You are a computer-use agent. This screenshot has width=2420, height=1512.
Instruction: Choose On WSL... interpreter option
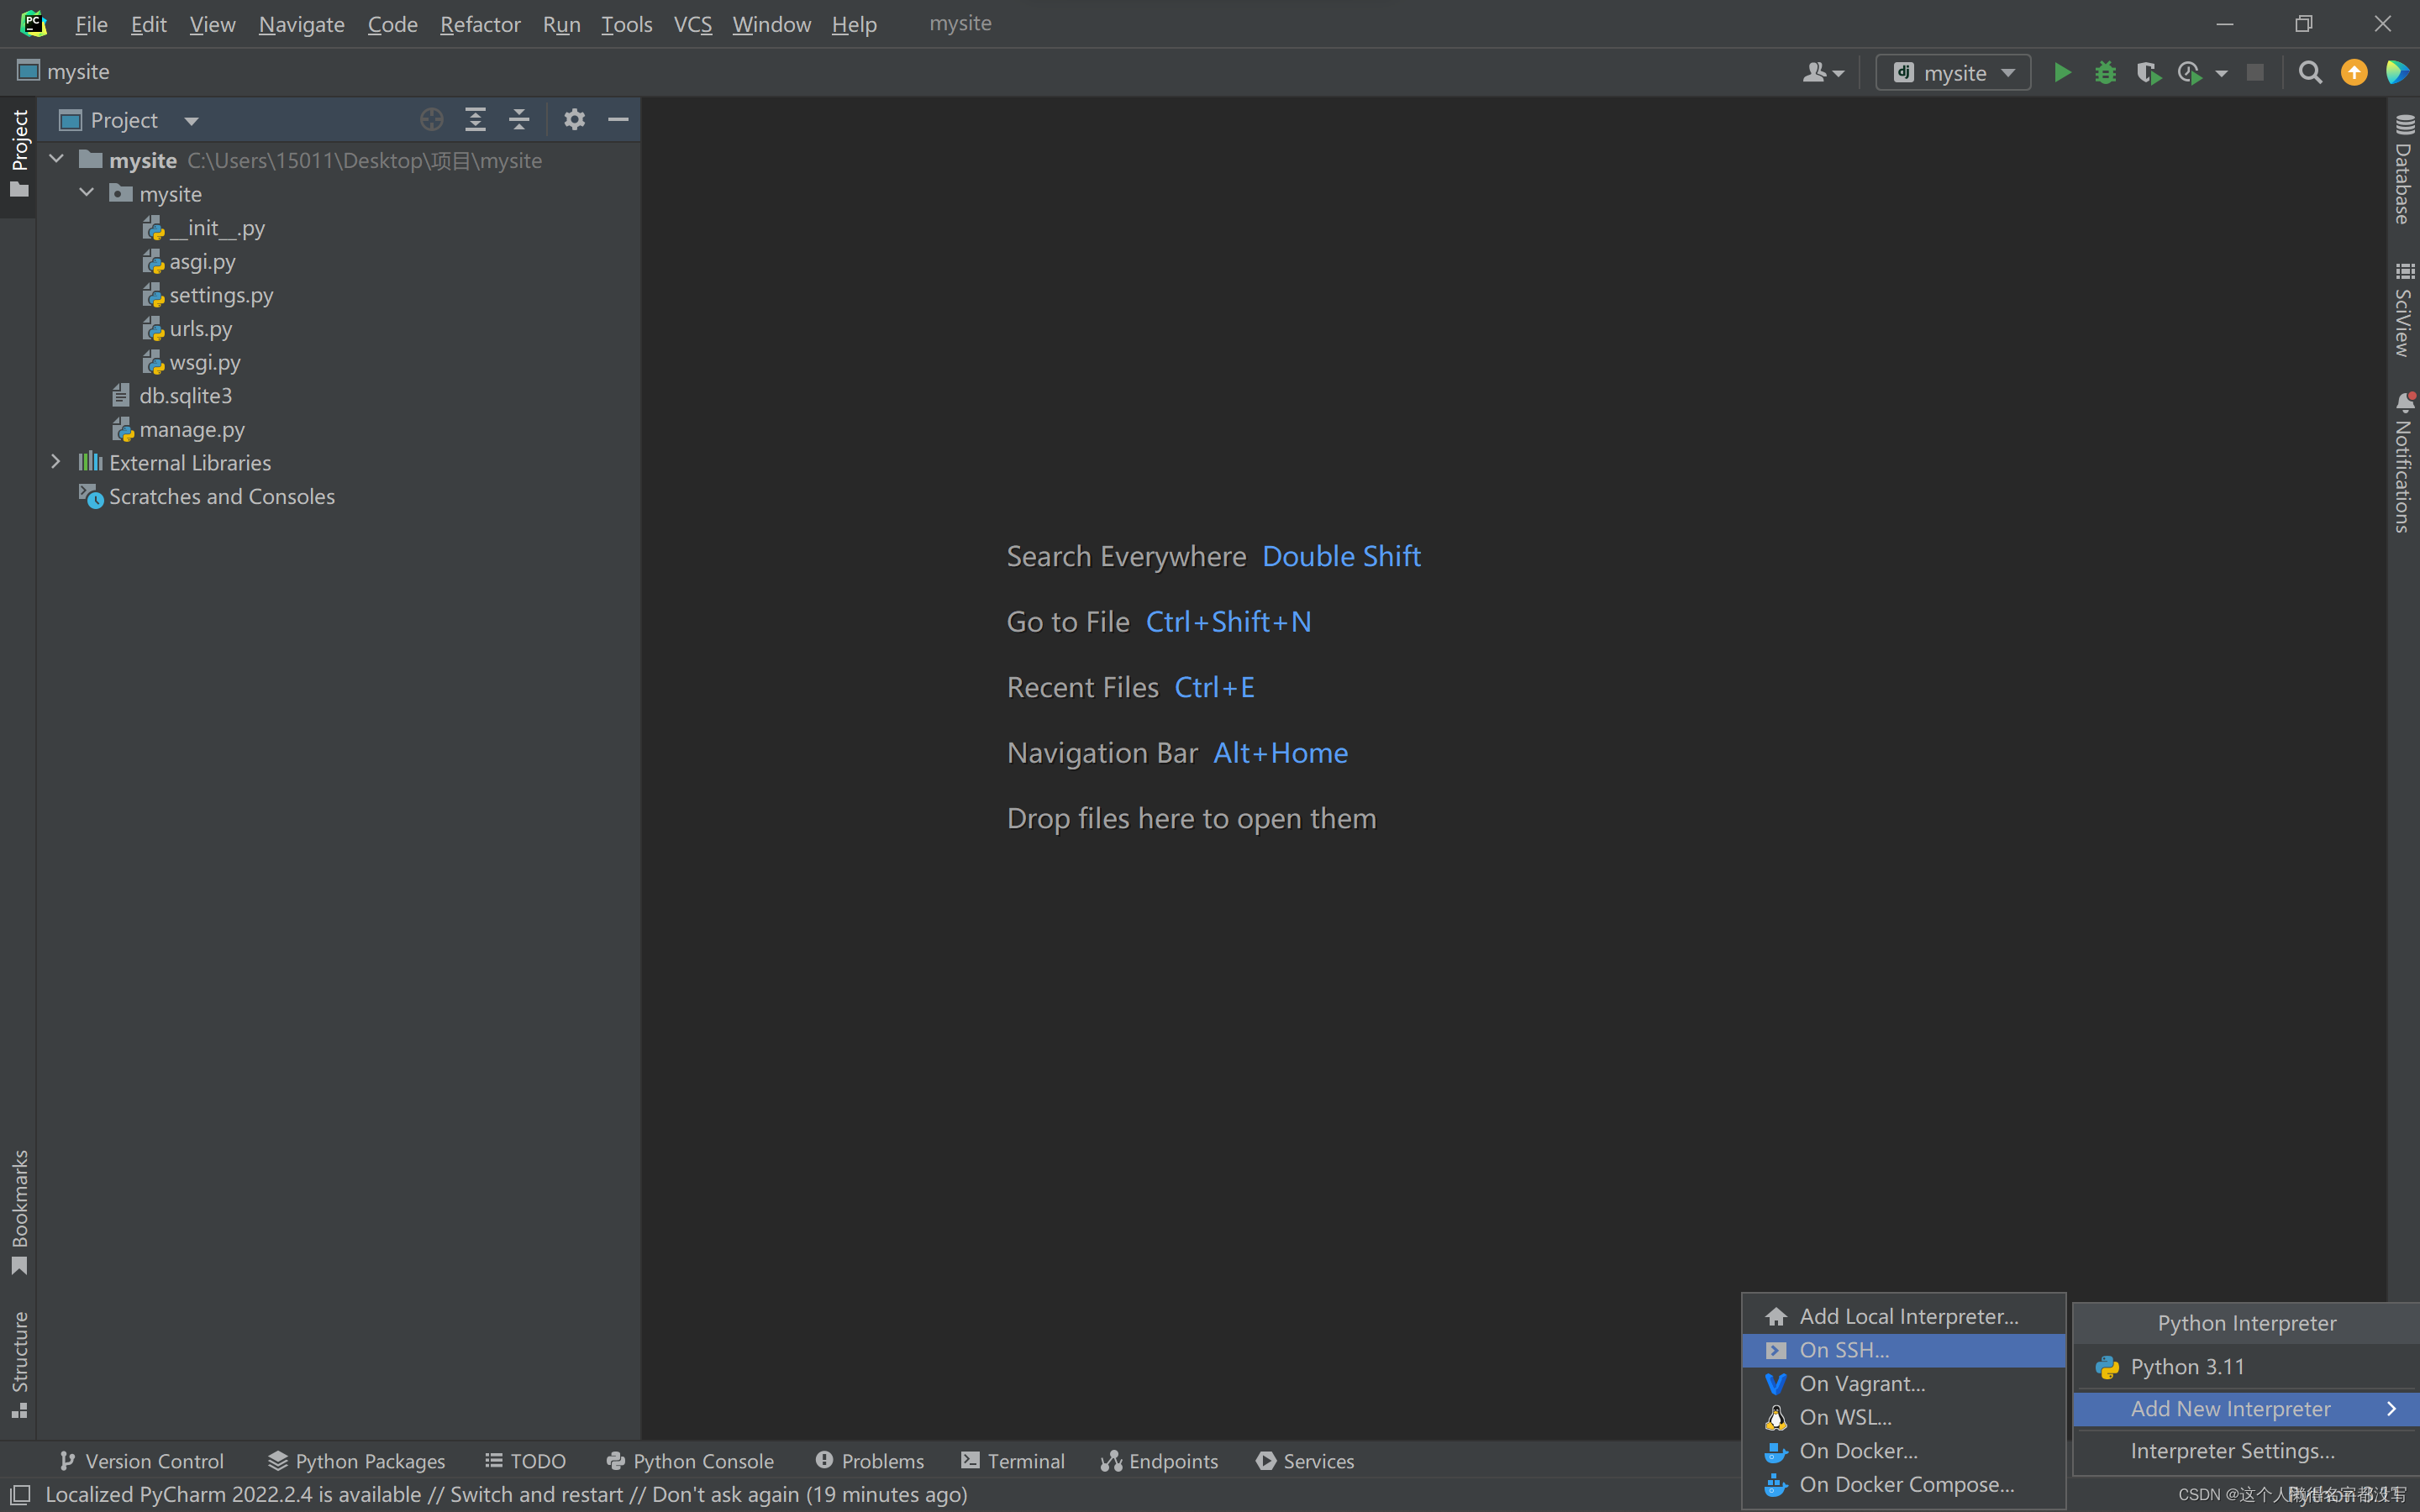coord(1904,1417)
